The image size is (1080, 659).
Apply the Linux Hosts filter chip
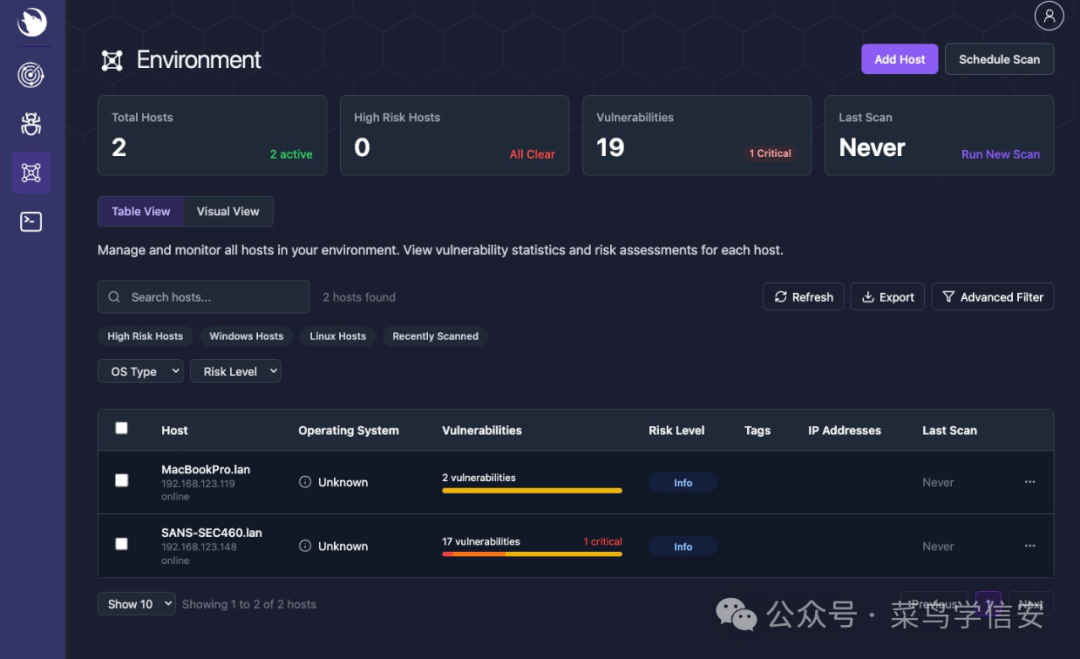coord(338,336)
